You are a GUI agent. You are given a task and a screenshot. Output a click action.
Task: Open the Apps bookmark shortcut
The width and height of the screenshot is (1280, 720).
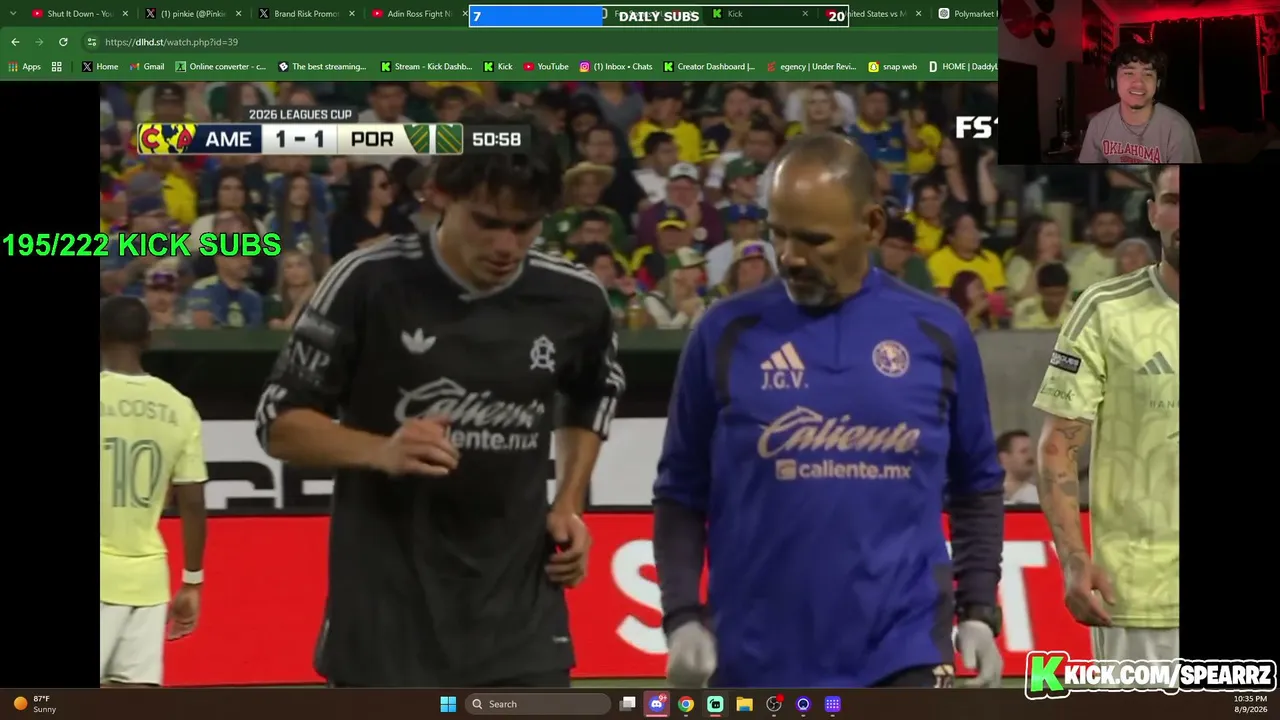[25, 67]
